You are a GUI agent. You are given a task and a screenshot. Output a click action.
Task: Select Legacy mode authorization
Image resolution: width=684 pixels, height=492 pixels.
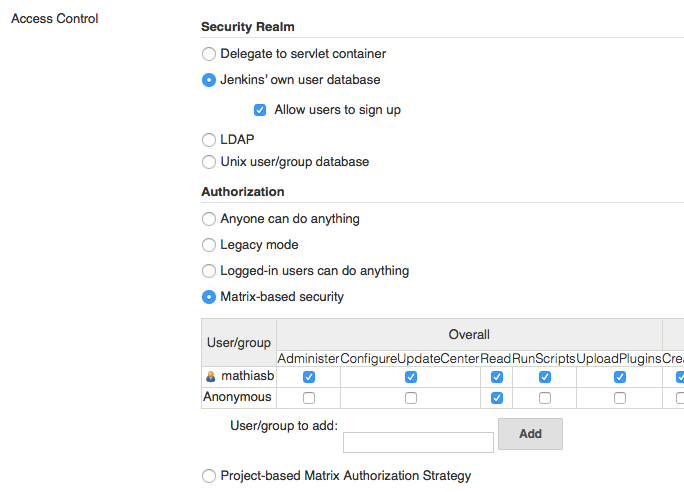[209, 245]
